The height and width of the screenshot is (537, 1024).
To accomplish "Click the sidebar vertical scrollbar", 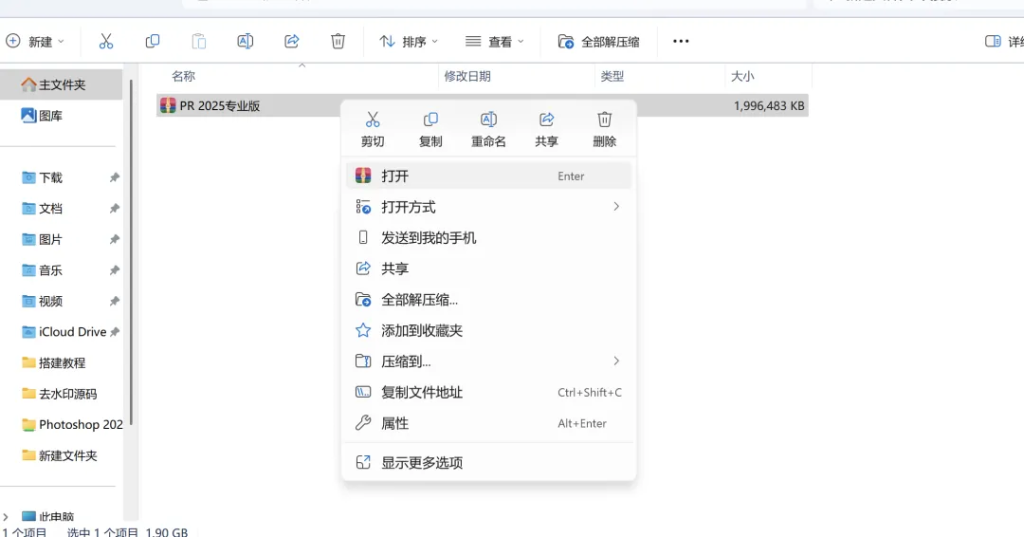I will pyautogui.click(x=131, y=252).
